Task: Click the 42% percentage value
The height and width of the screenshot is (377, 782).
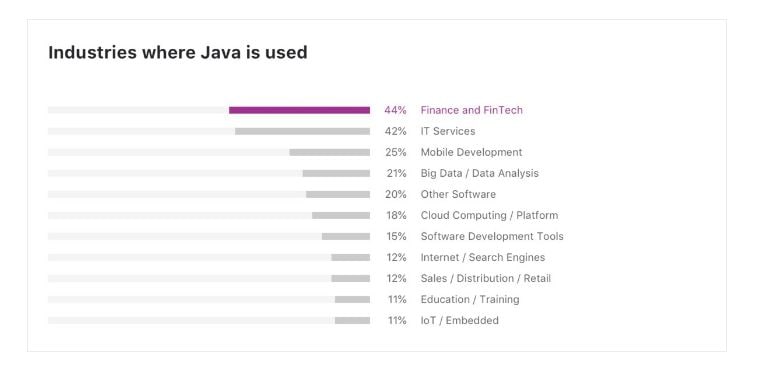Action: coord(395,131)
